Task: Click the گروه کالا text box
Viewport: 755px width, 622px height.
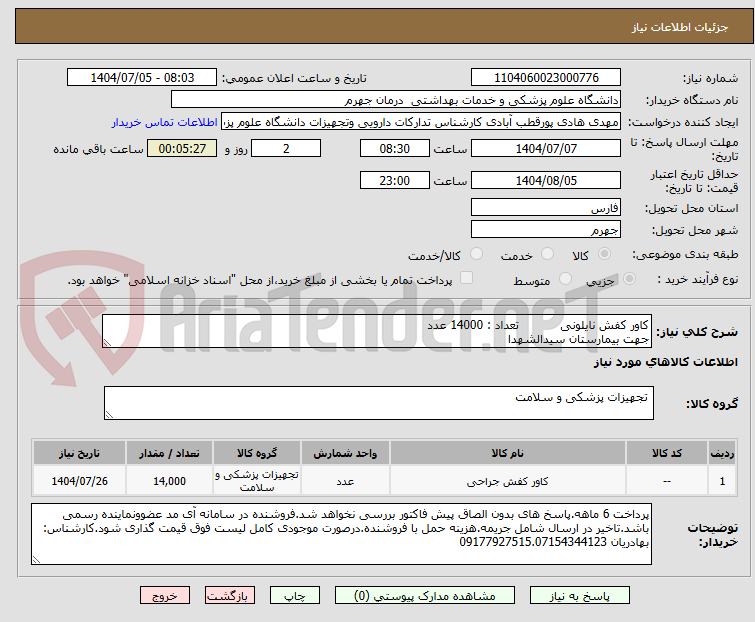Action: tap(379, 403)
